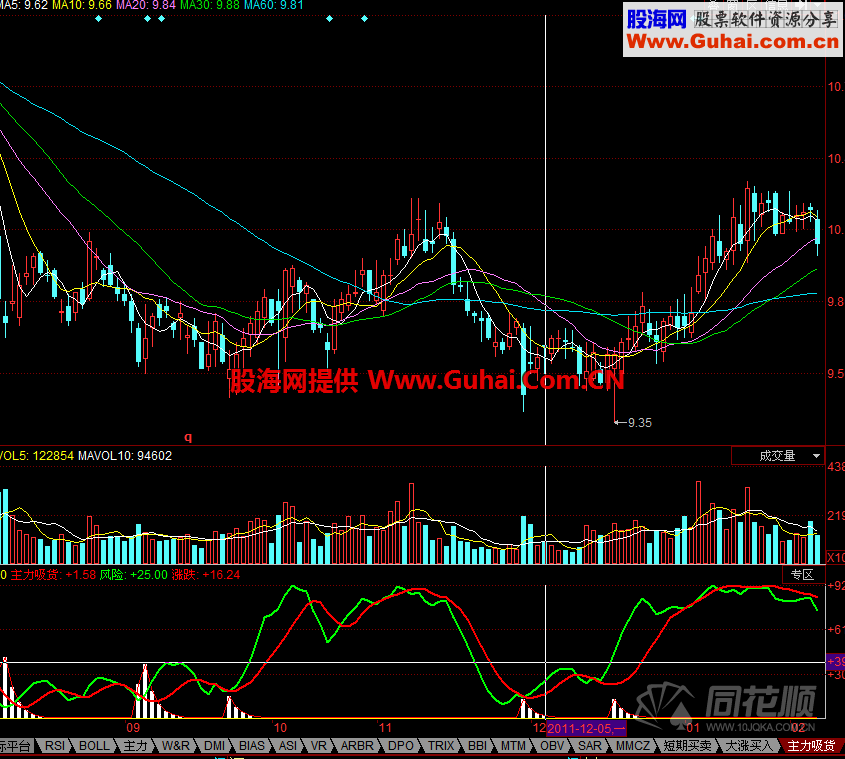The width and height of the screenshot is (845, 759).
Task: Switch to the ASI indicator tab
Action: coord(288,746)
